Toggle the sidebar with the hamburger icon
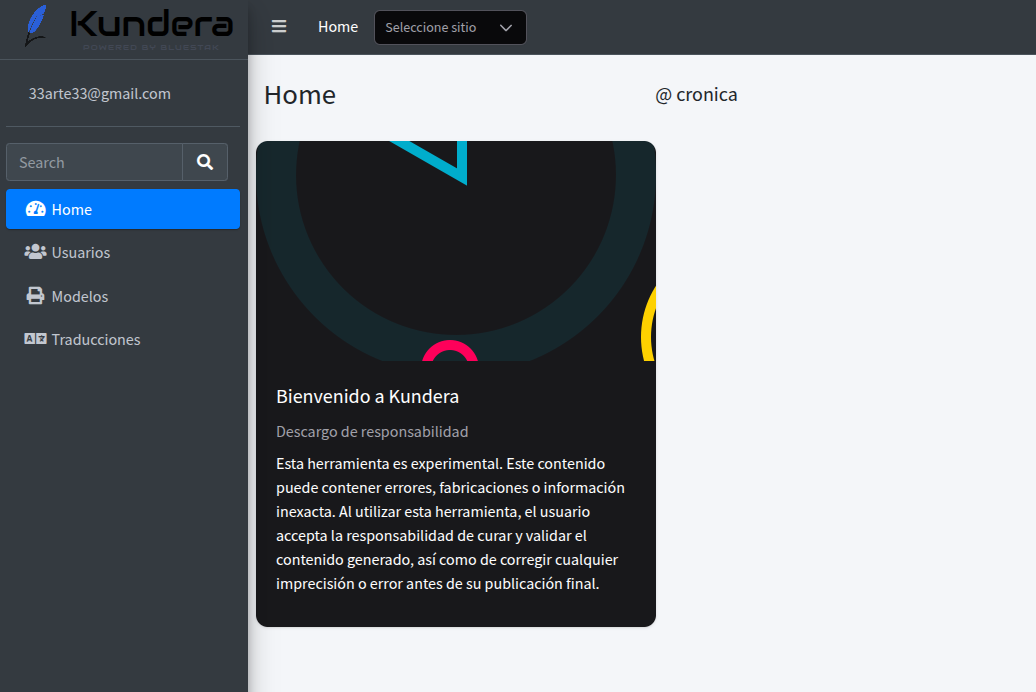Image resolution: width=1036 pixels, height=692 pixels. (279, 27)
